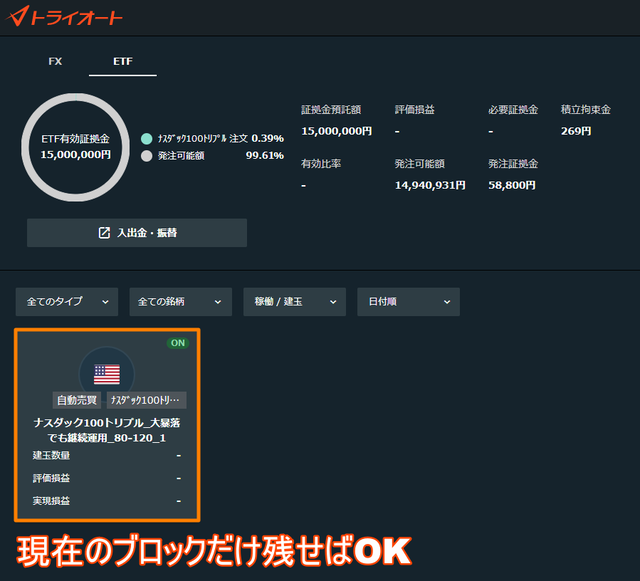The image size is (640, 581).
Task: Click the 証拠金預託額 value 15,000,000円
Action: click(337, 131)
